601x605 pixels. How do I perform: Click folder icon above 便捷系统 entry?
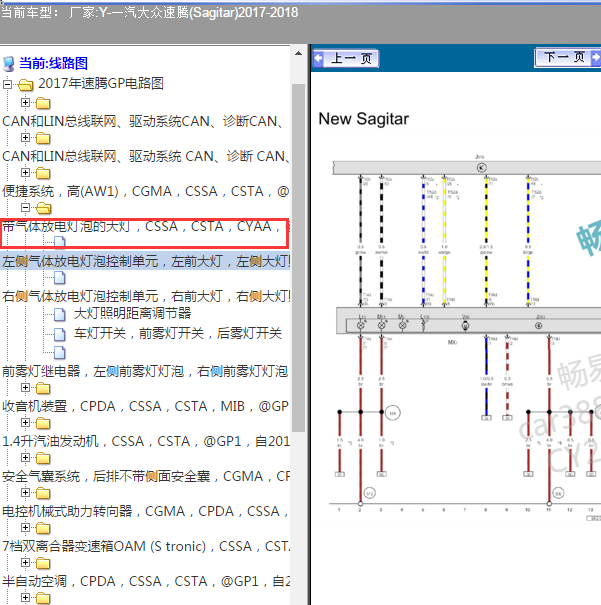tap(43, 173)
